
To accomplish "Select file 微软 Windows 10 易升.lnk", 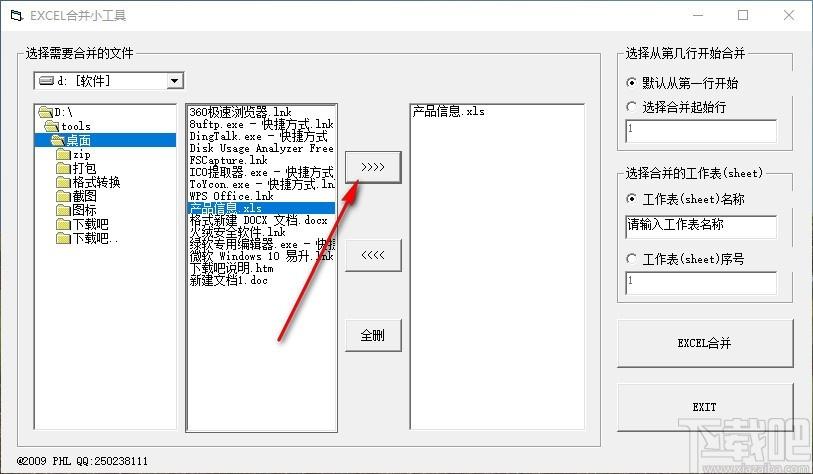I will 261,256.
